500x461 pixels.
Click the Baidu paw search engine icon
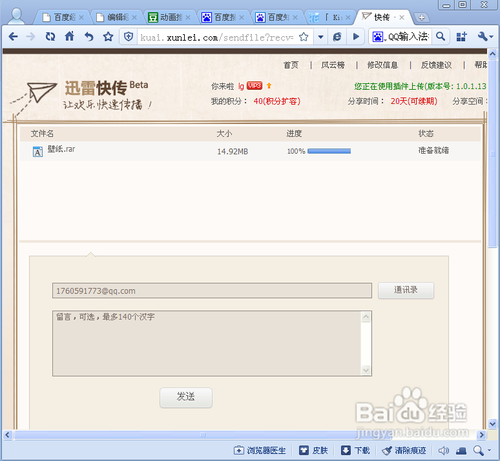point(377,37)
